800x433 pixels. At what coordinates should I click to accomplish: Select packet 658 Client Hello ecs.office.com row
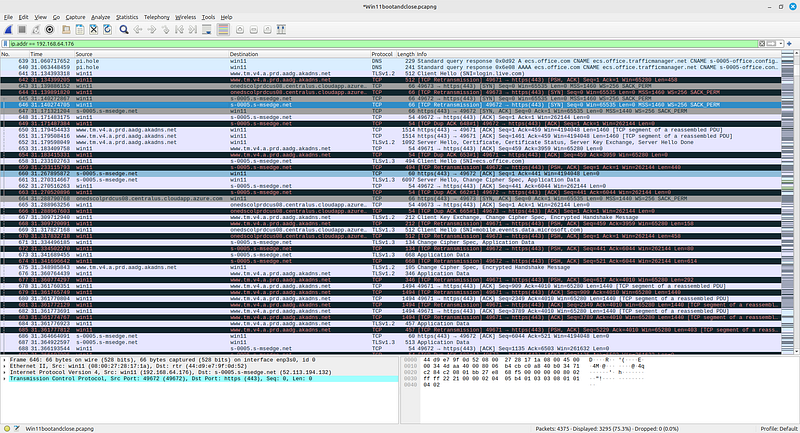pyautogui.click(x=390, y=161)
